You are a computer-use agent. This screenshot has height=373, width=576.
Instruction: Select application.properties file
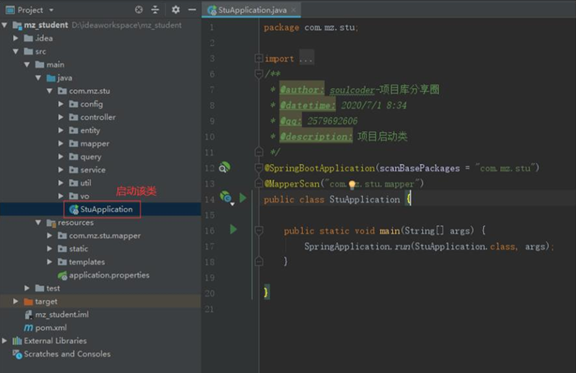click(x=109, y=275)
